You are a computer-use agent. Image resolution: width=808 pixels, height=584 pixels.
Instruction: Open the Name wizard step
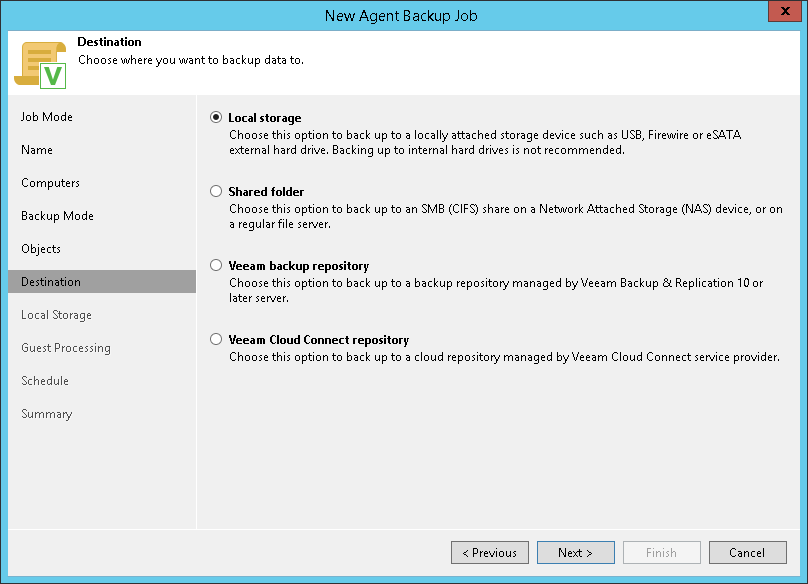37,150
